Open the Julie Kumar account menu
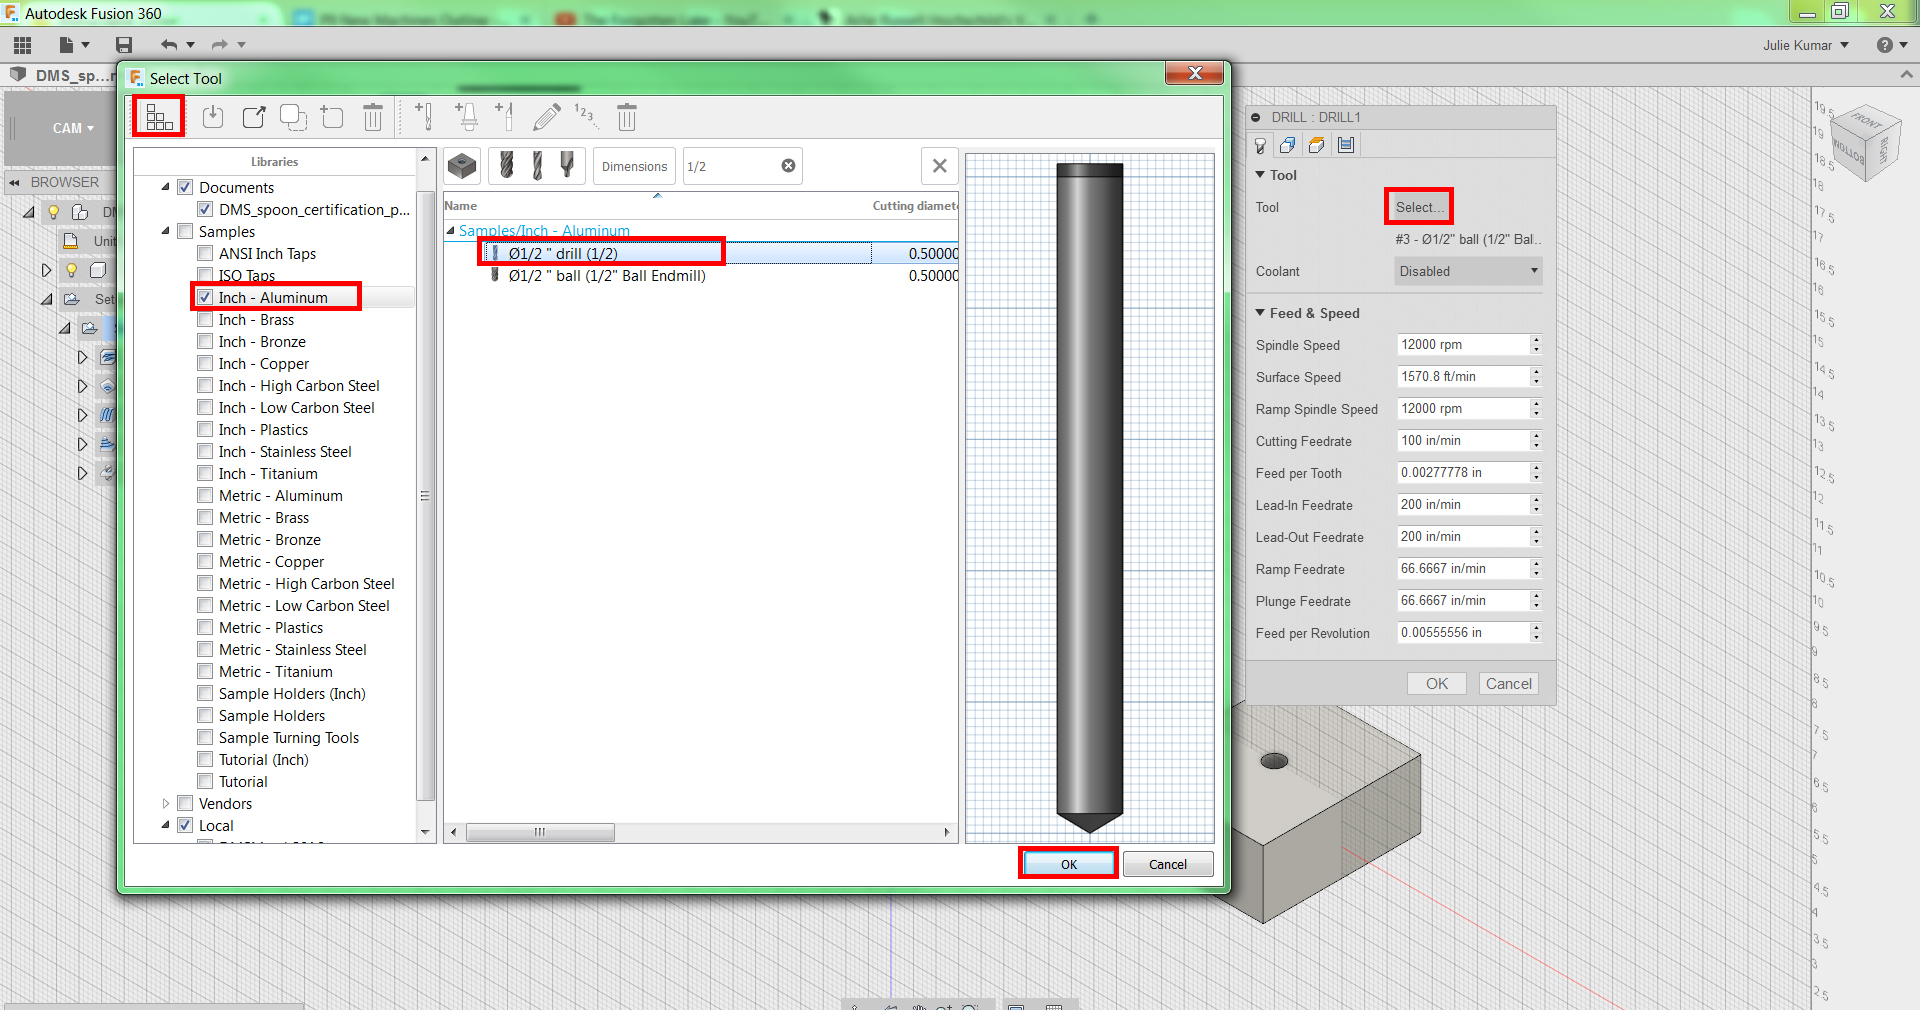Viewport: 1920px width, 1010px height. coord(1805,45)
